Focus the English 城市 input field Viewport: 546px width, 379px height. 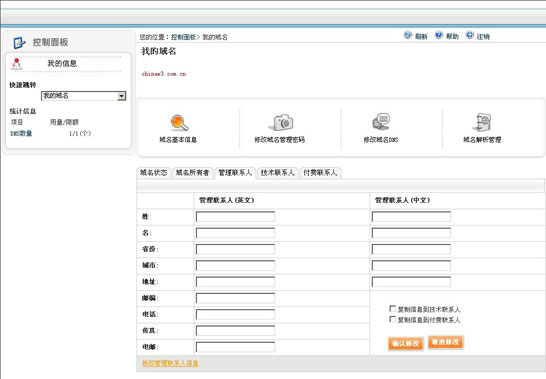point(235,265)
